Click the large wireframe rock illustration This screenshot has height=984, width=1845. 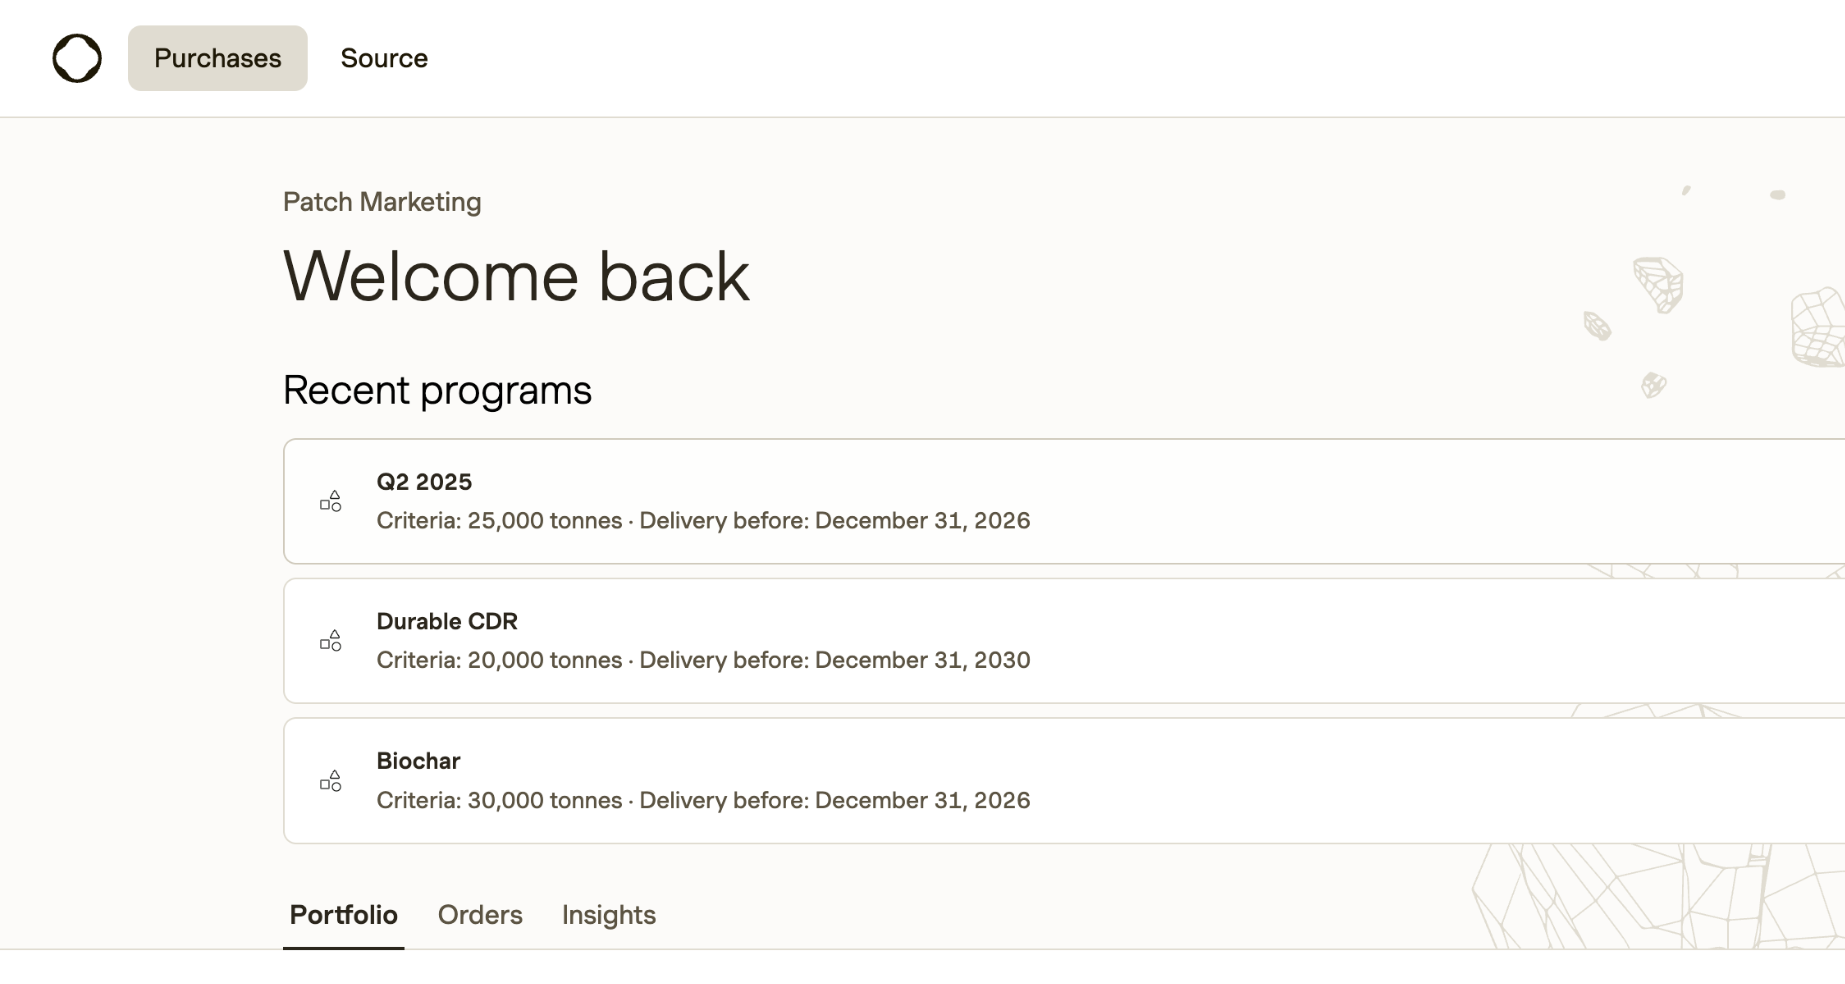[x=1659, y=284]
